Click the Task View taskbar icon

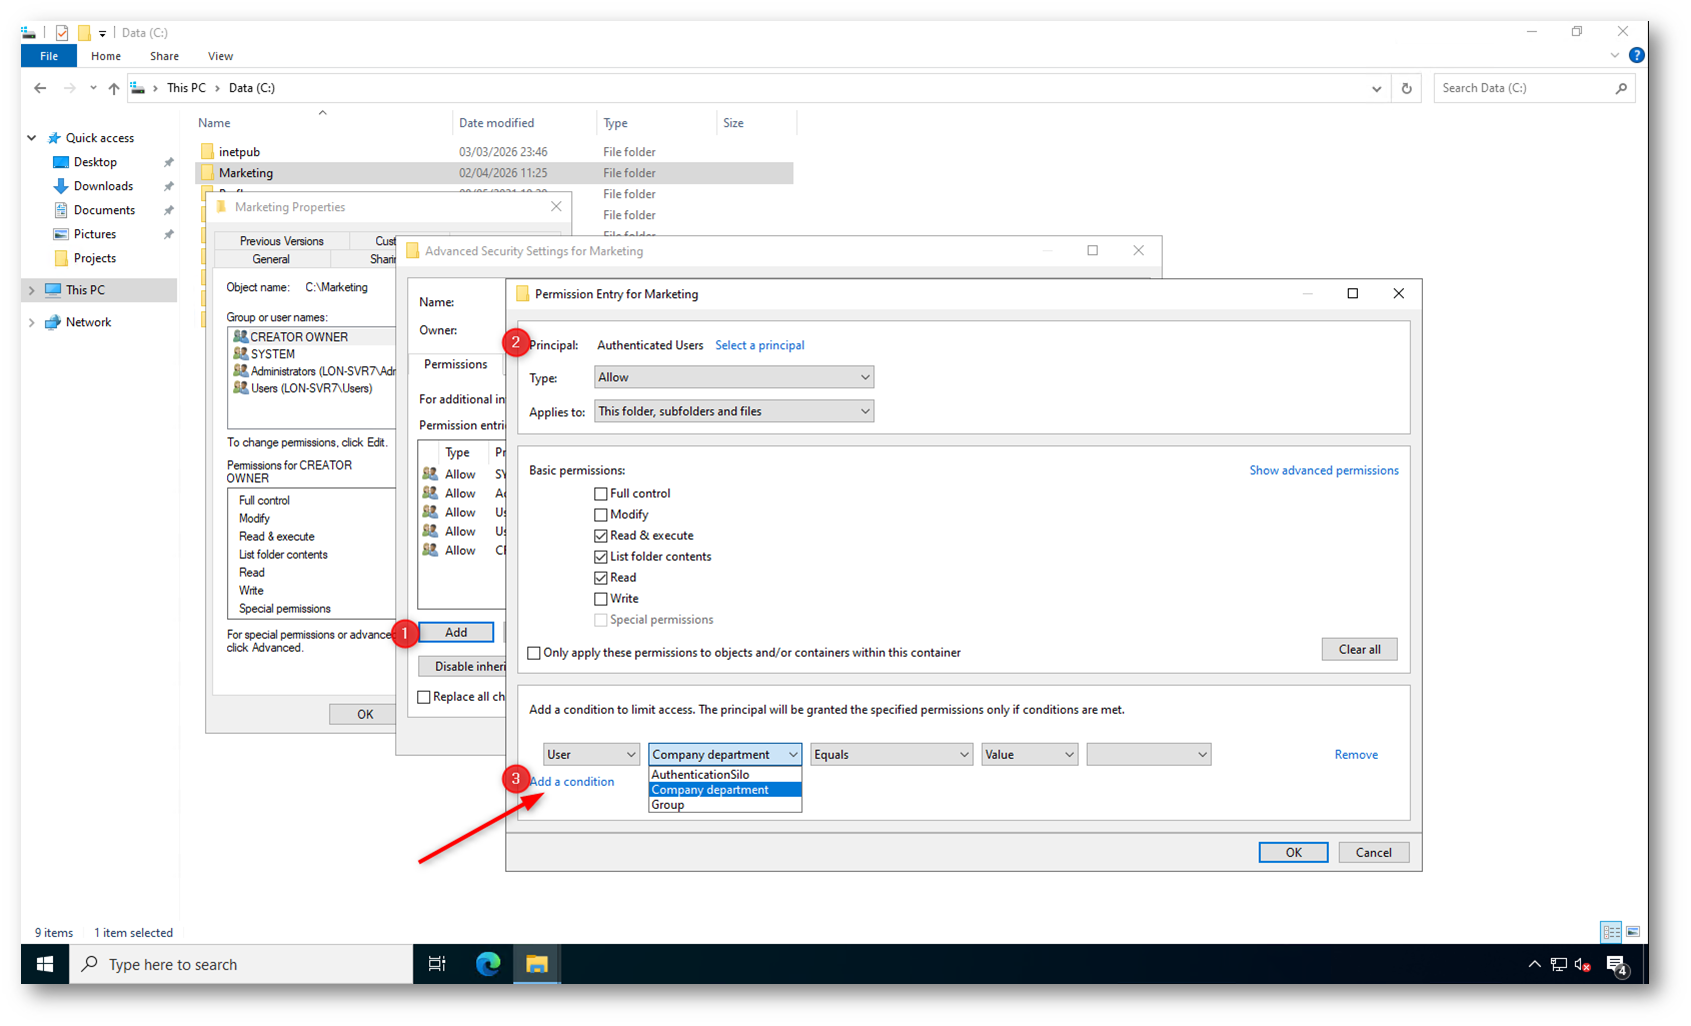pyautogui.click(x=437, y=964)
